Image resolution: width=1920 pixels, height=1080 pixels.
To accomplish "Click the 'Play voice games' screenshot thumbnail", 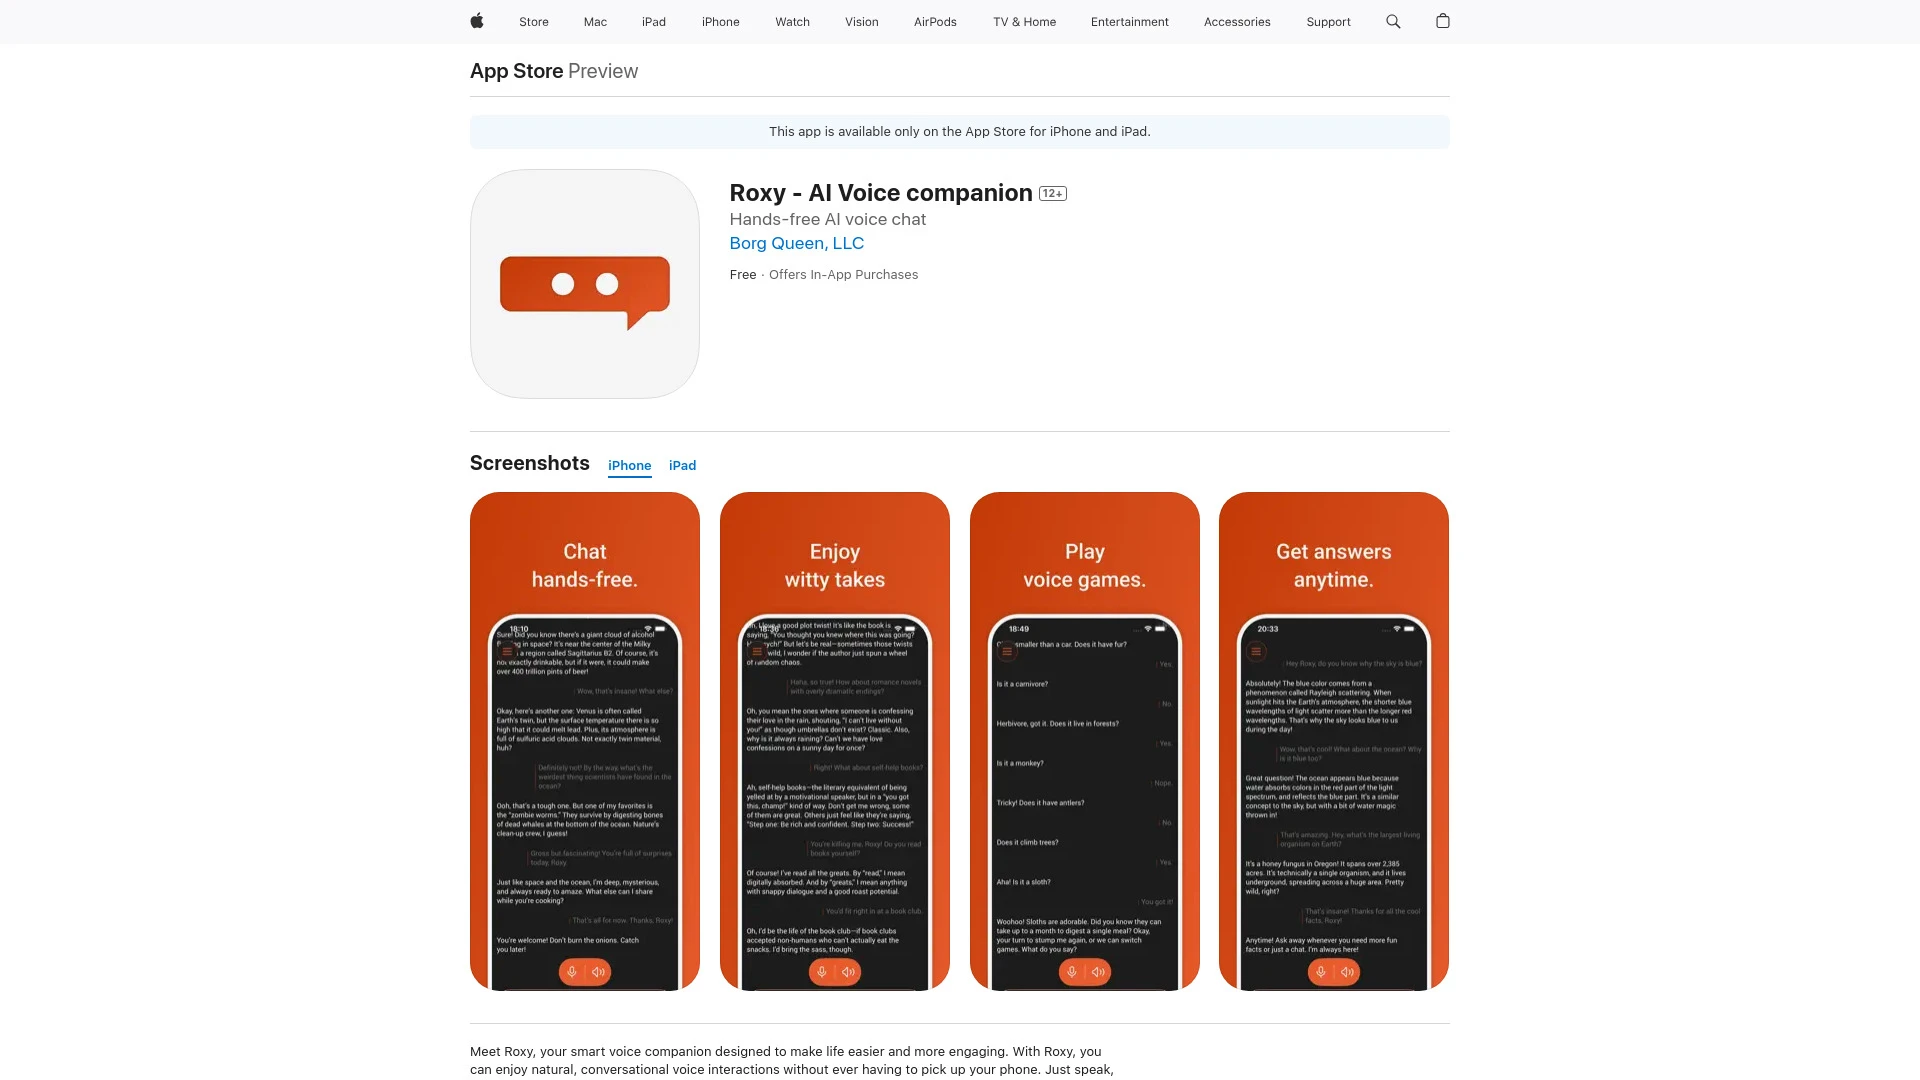I will coord(1084,741).
